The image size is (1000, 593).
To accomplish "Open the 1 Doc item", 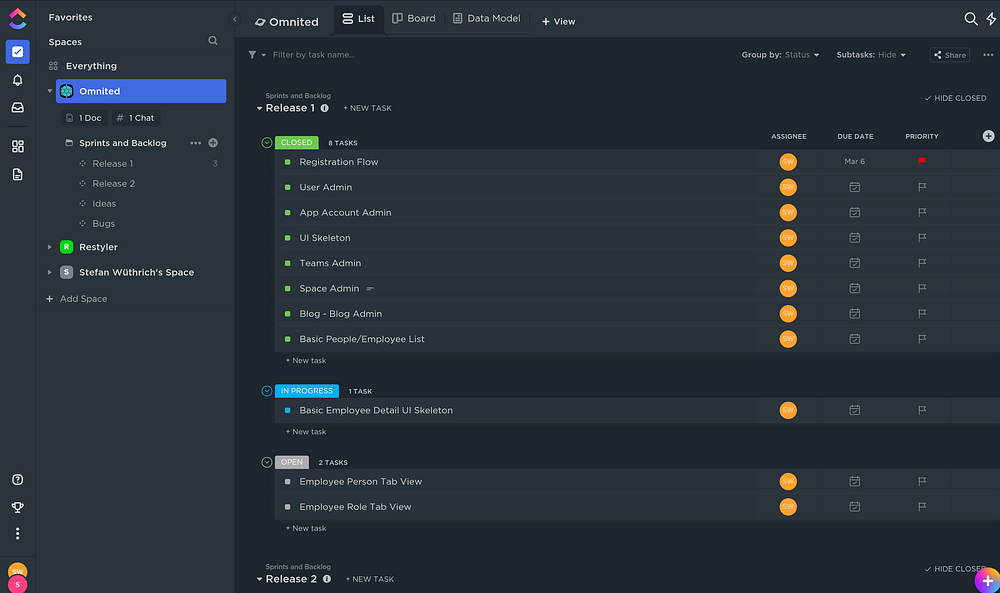I will click(84, 118).
